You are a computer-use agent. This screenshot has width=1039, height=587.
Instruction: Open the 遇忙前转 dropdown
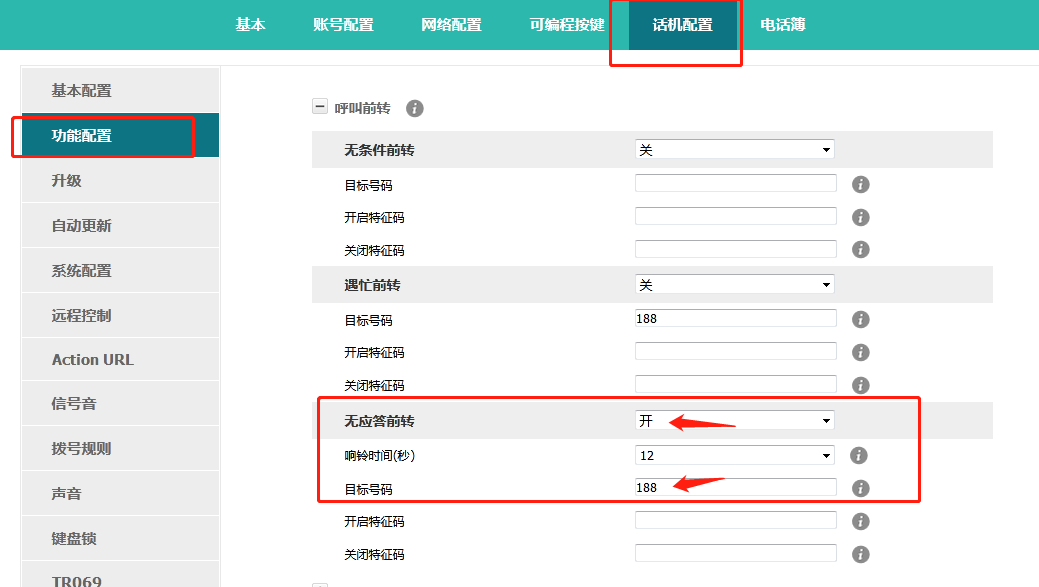[735, 285]
